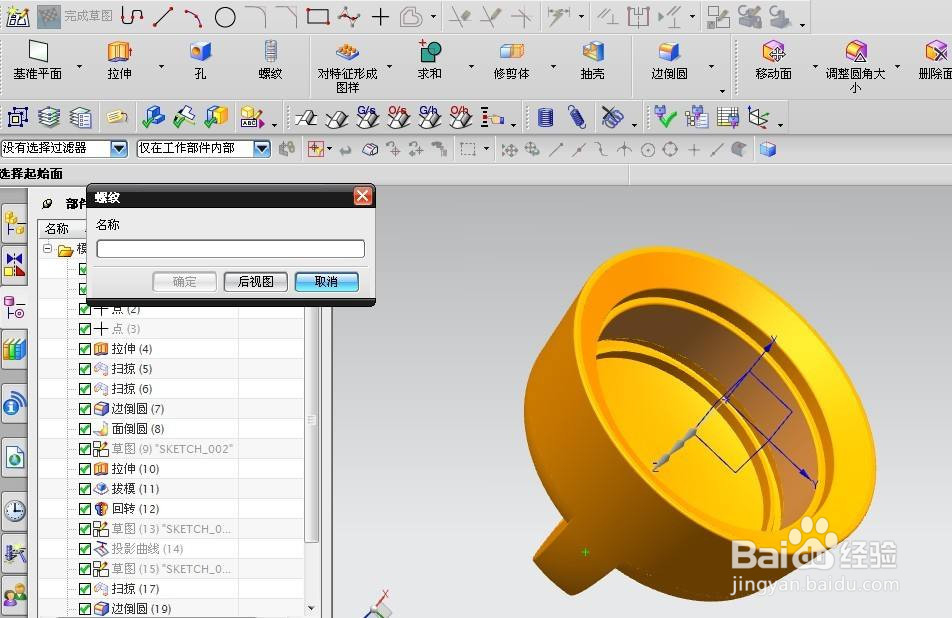
Task: Open the roles people sidebar tab
Action: pyautogui.click(x=15, y=595)
